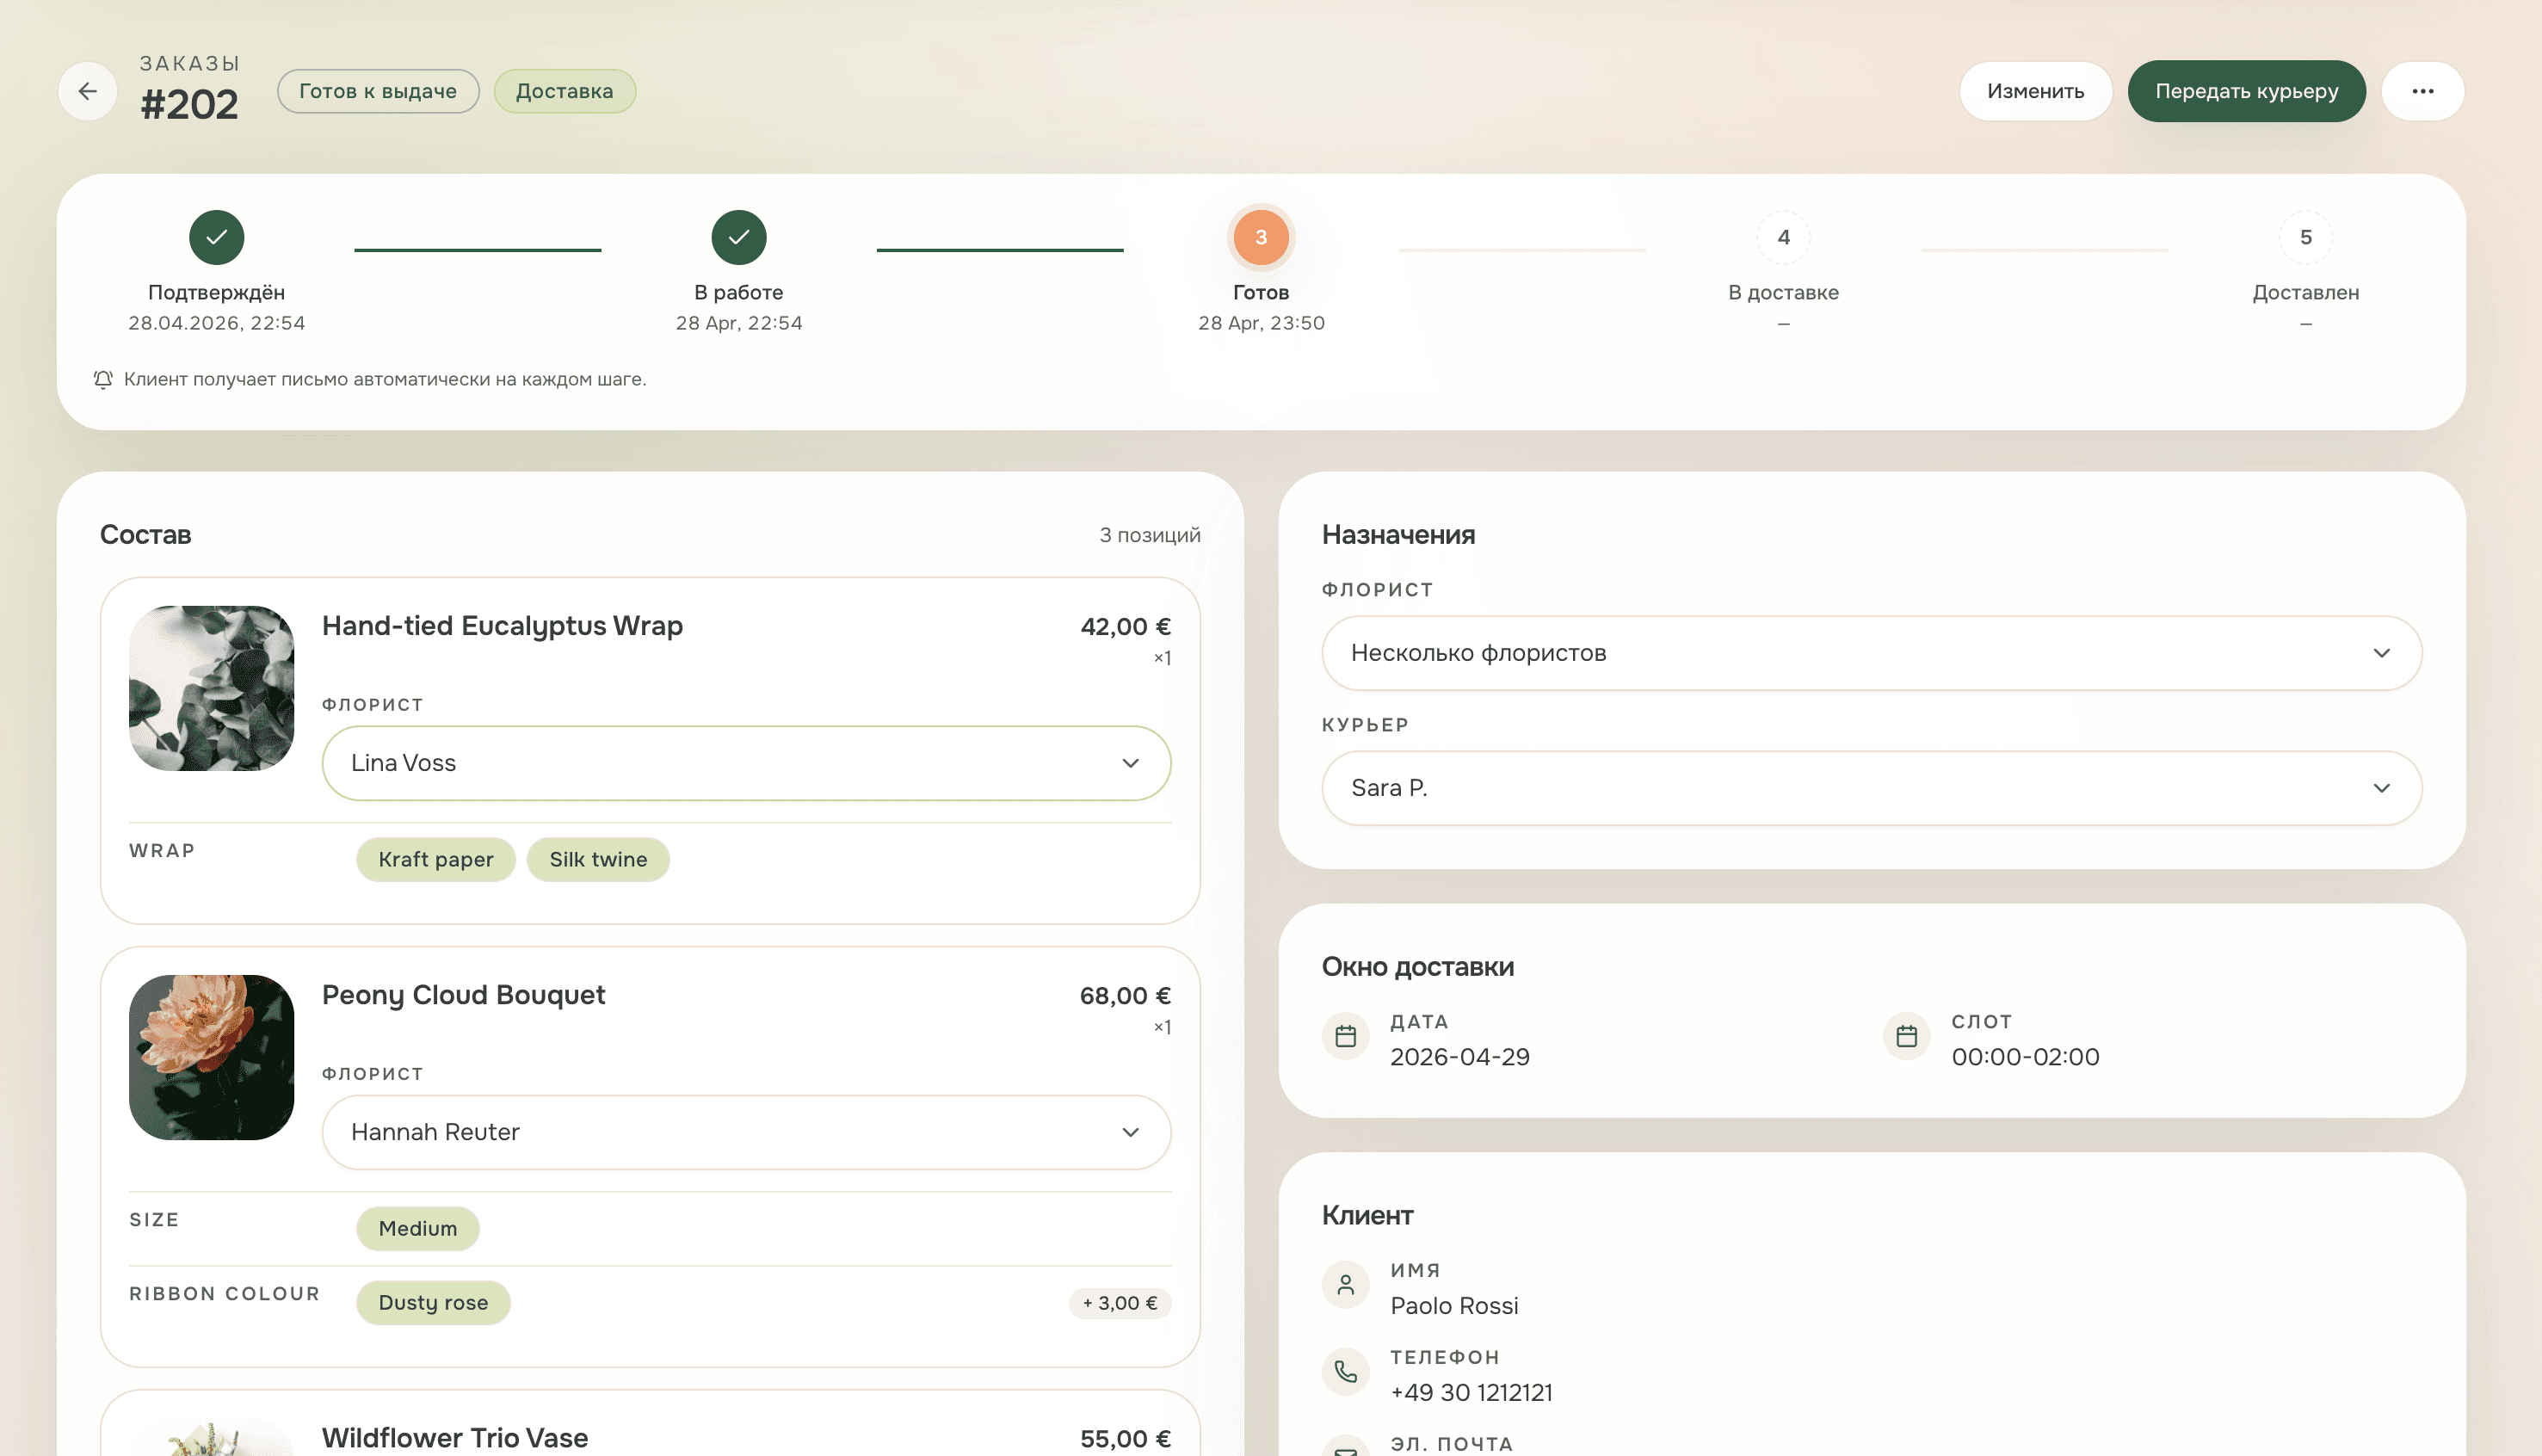
Task: Click the 28 Apr, 23:50 timestamp
Action: pyautogui.click(x=1261, y=323)
